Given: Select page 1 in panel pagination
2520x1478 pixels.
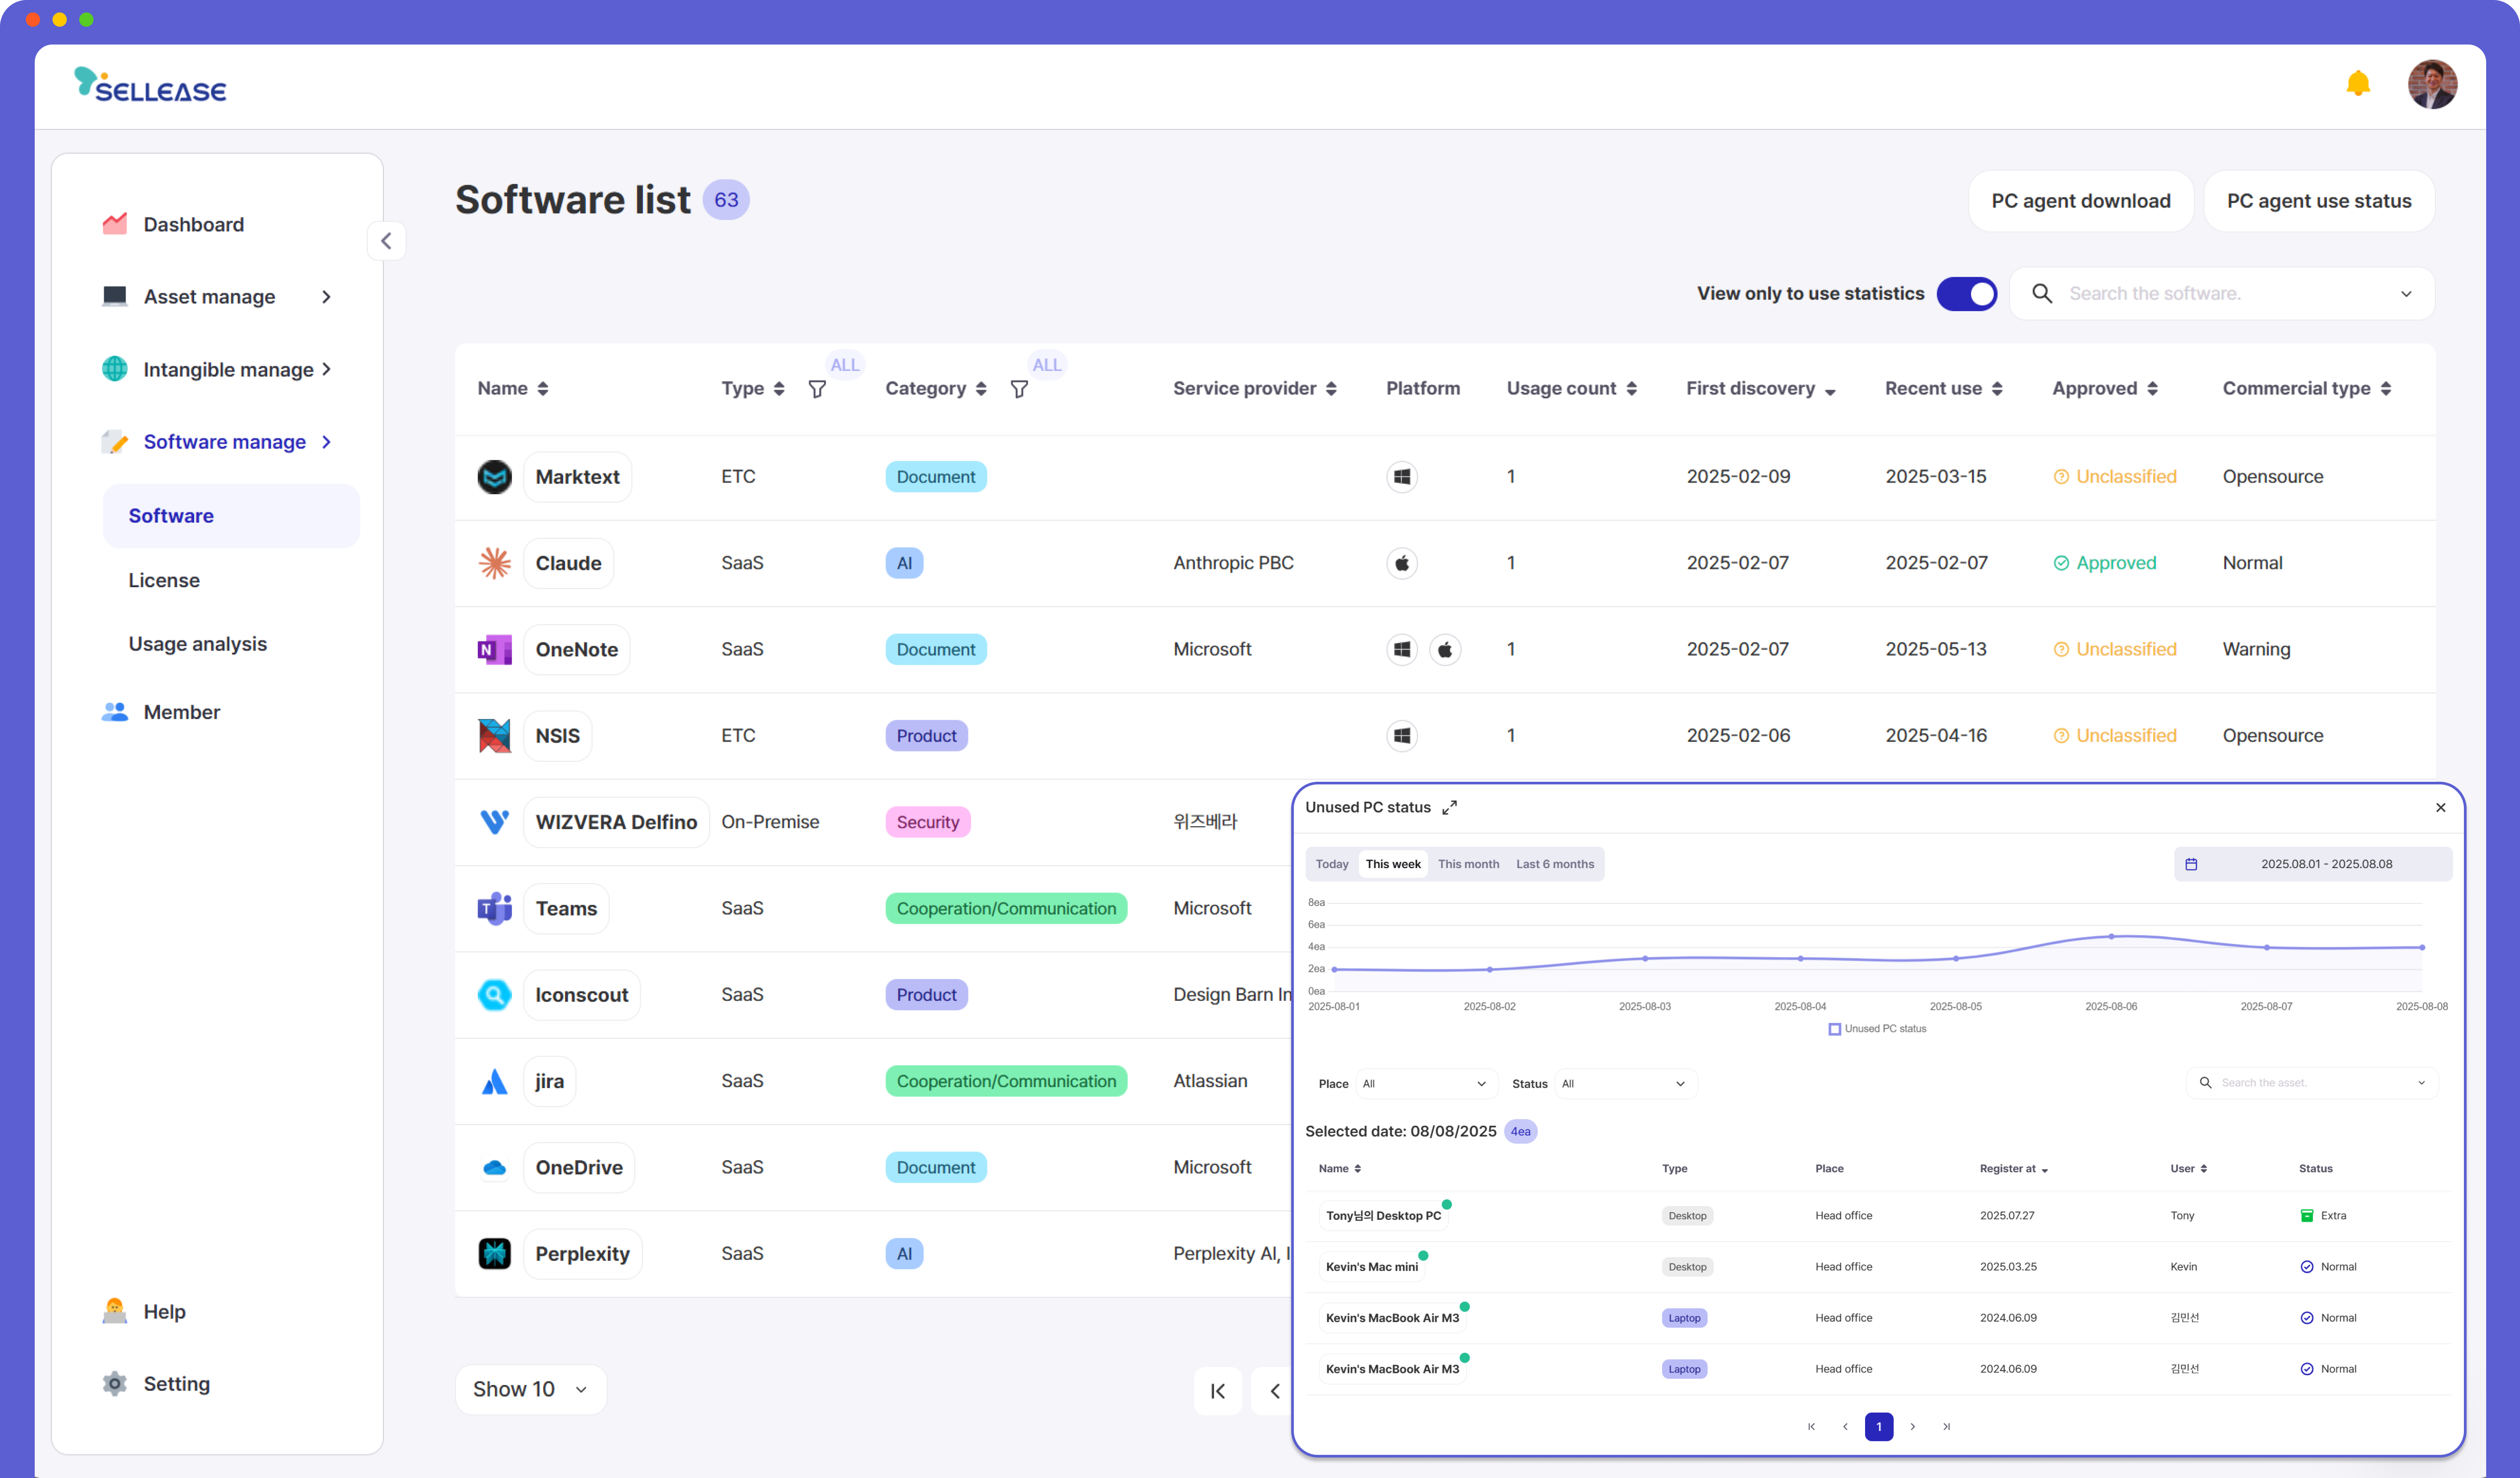Looking at the screenshot, I should tap(1878, 1427).
